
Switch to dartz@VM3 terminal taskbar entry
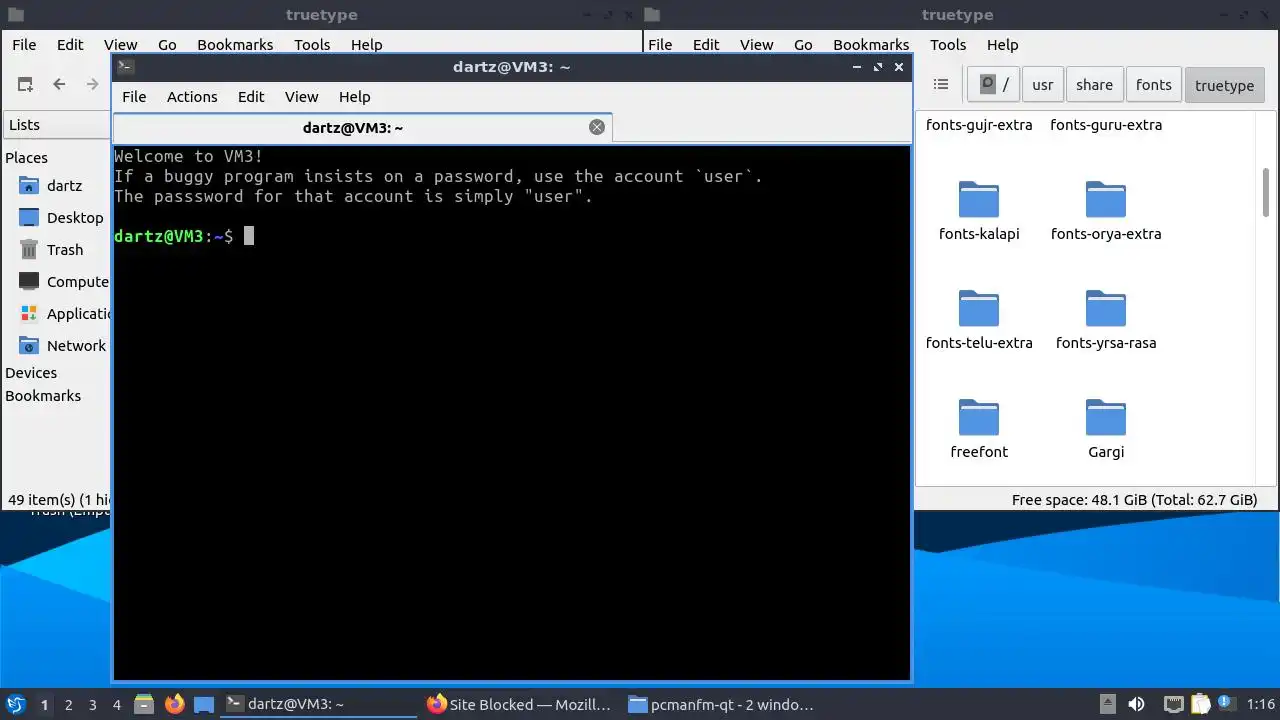(x=319, y=704)
